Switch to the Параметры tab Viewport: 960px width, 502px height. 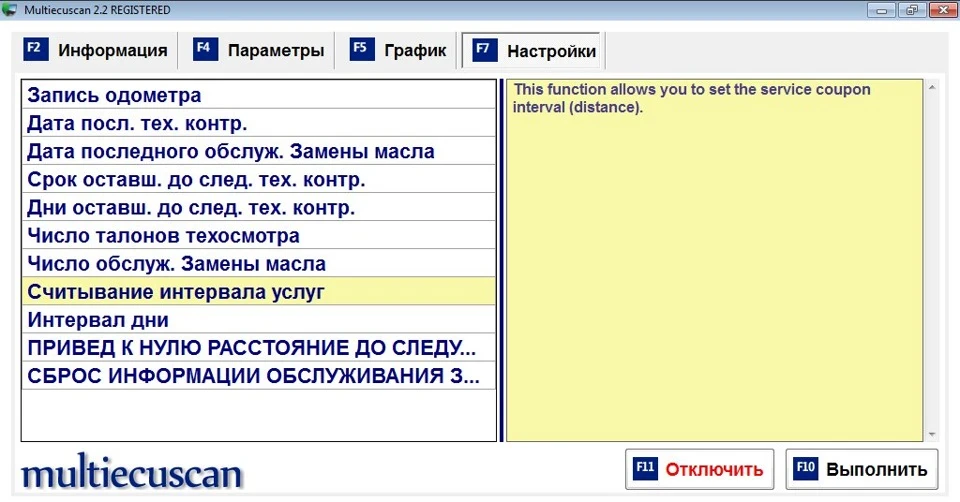[258, 50]
